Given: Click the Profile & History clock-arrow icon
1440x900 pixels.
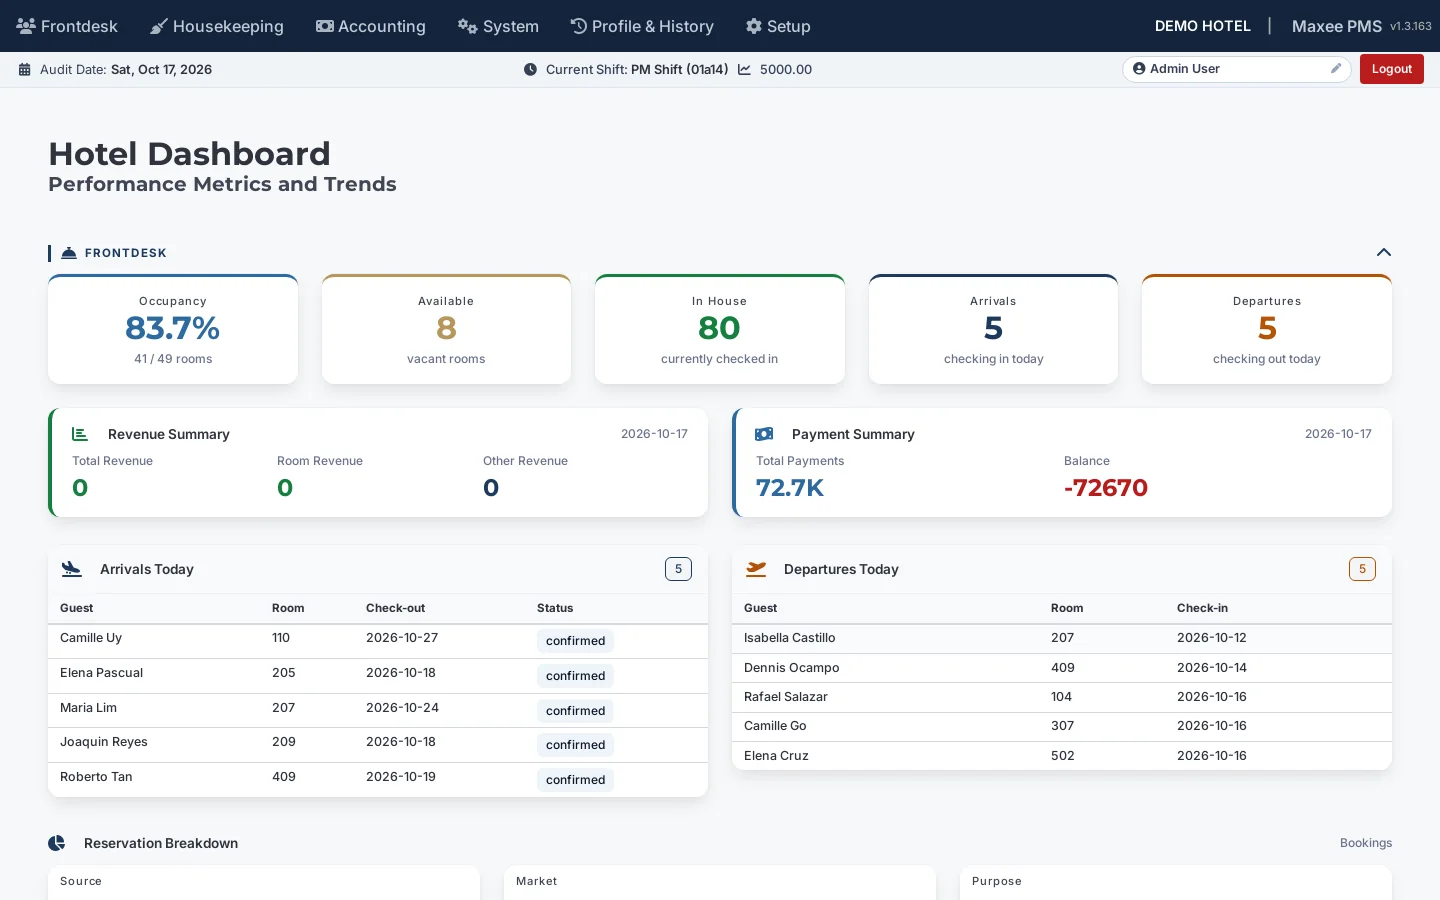Looking at the screenshot, I should 579,26.
